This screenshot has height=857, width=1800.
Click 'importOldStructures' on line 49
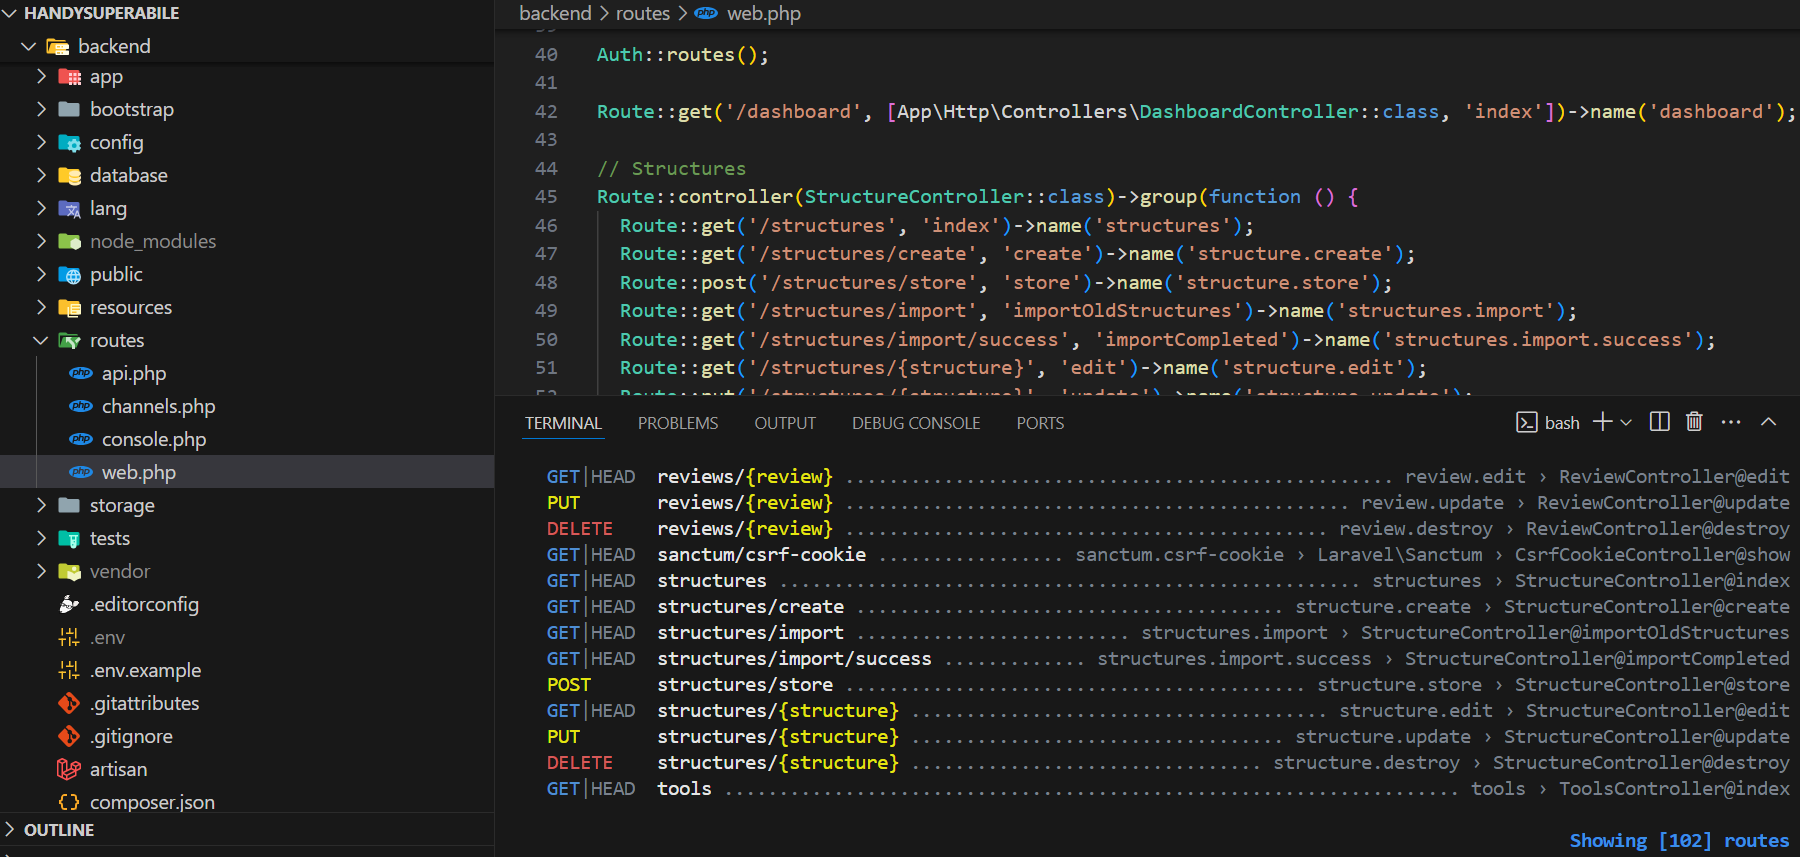tap(1122, 311)
